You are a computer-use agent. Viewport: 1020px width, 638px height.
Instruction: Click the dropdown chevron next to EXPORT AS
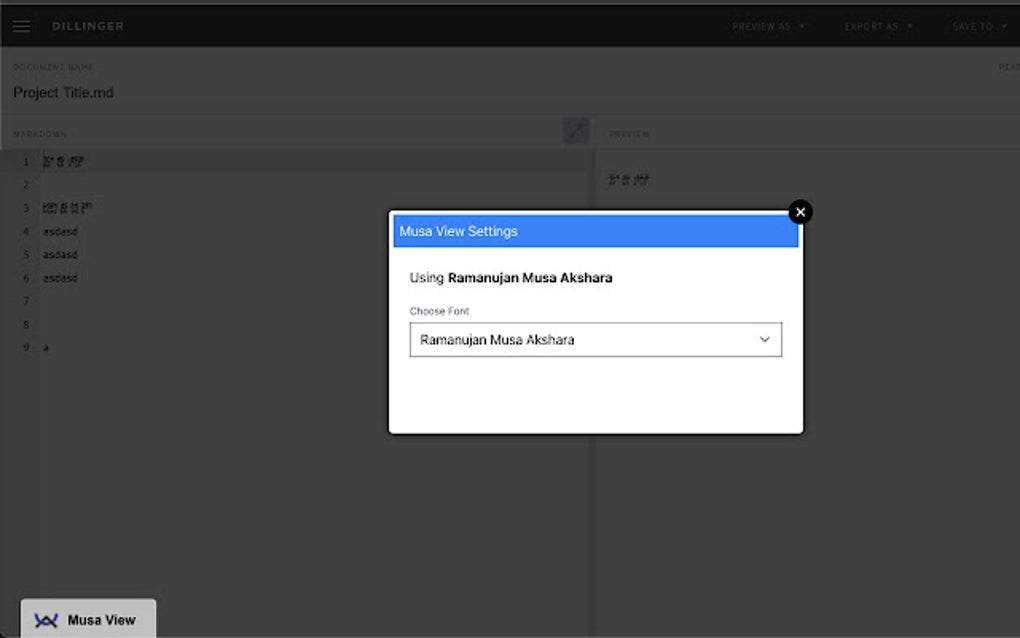(x=909, y=26)
